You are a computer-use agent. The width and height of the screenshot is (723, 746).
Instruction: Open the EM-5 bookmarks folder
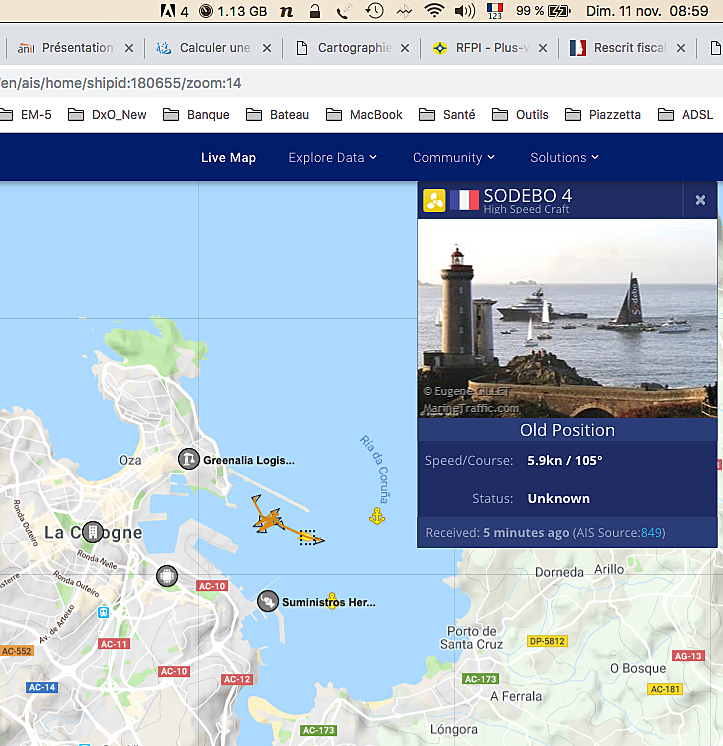26,115
